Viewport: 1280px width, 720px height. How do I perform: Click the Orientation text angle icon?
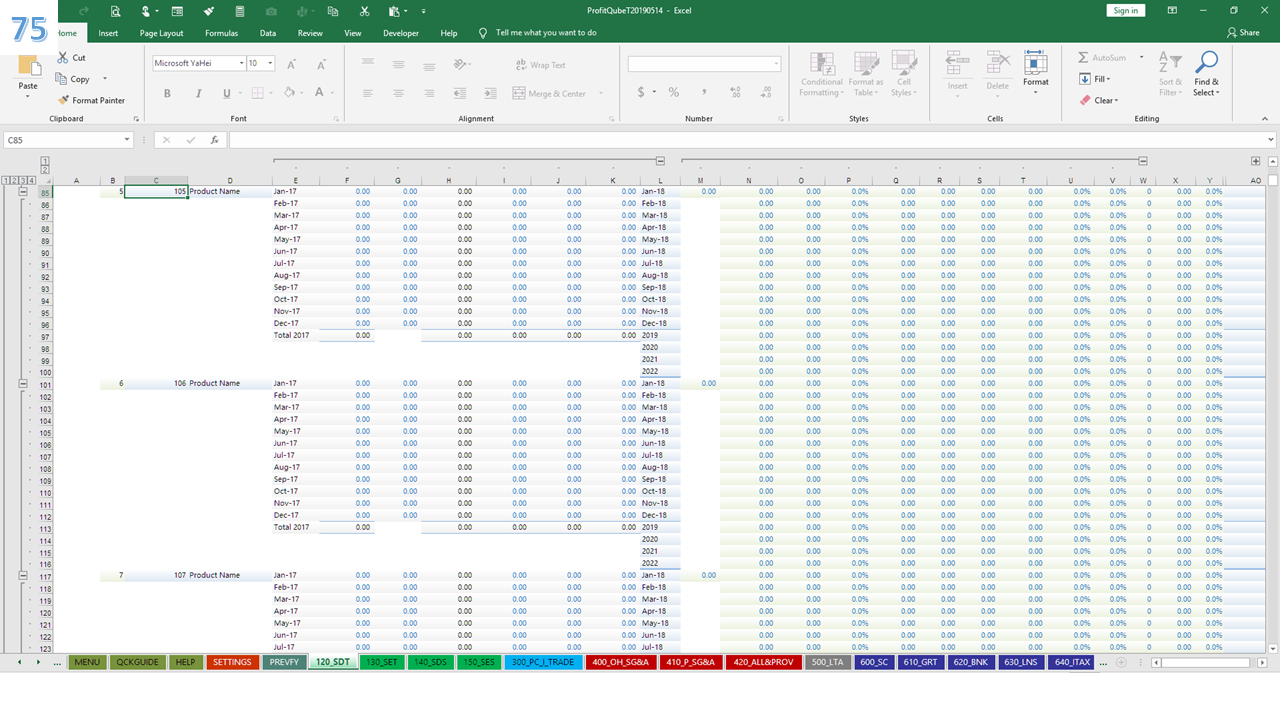point(460,65)
